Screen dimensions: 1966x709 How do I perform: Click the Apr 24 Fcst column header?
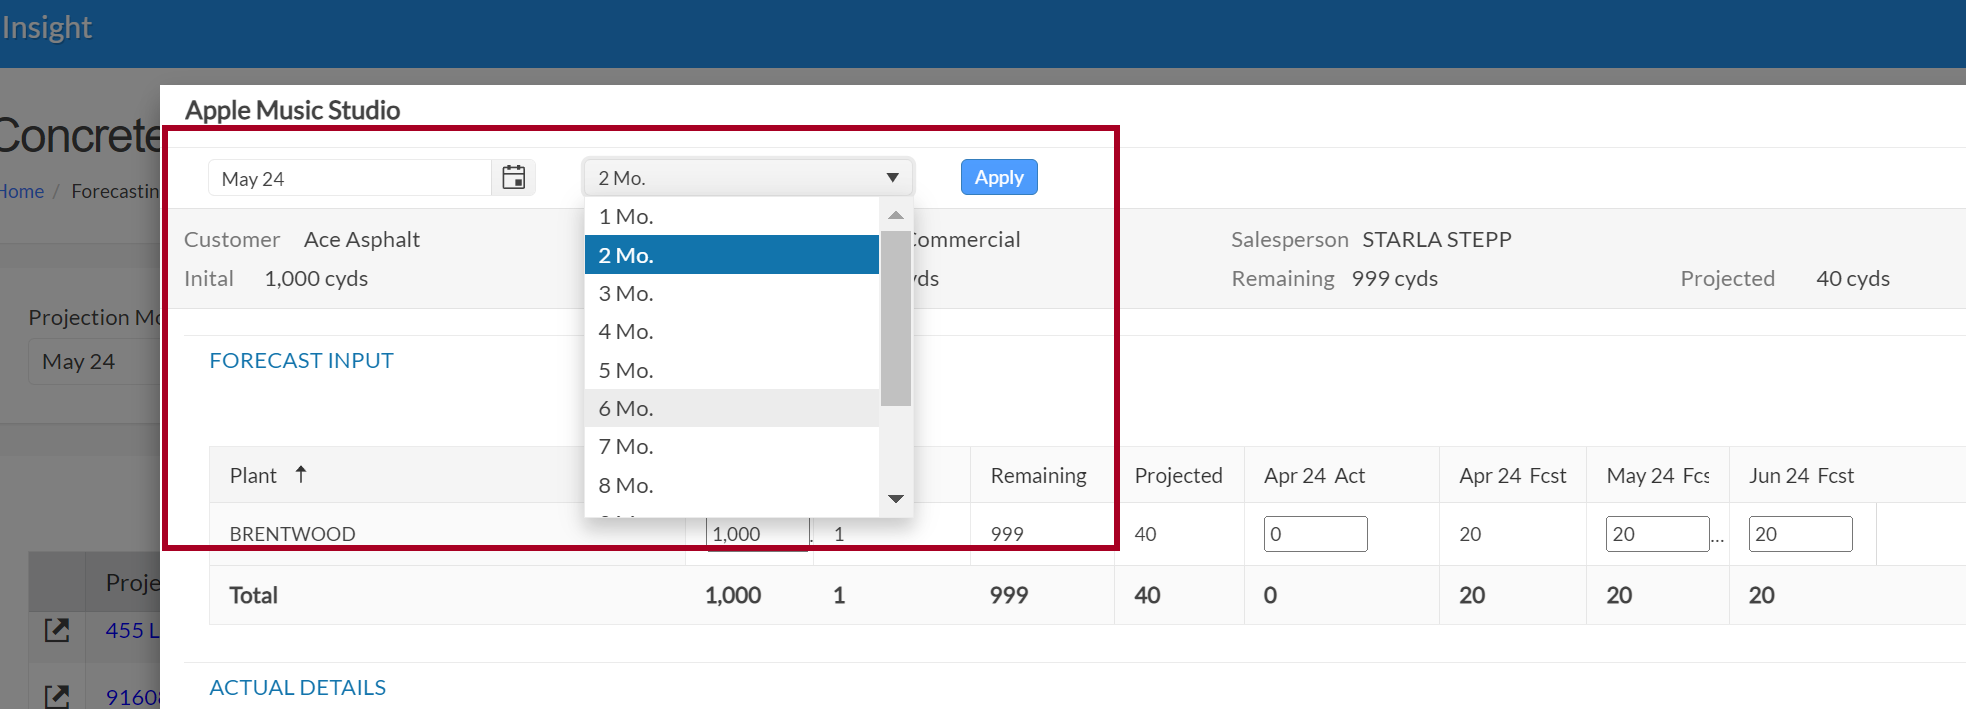tap(1512, 475)
